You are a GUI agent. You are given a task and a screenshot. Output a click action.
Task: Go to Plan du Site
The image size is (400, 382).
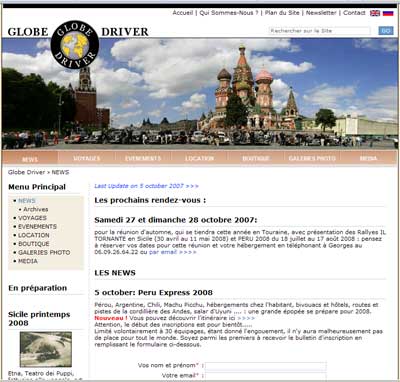[x=282, y=13]
